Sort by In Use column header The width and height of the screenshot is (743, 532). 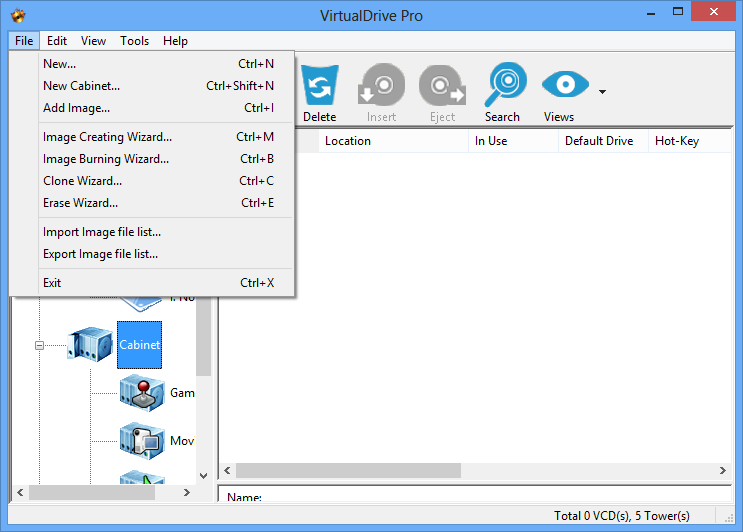(514, 141)
